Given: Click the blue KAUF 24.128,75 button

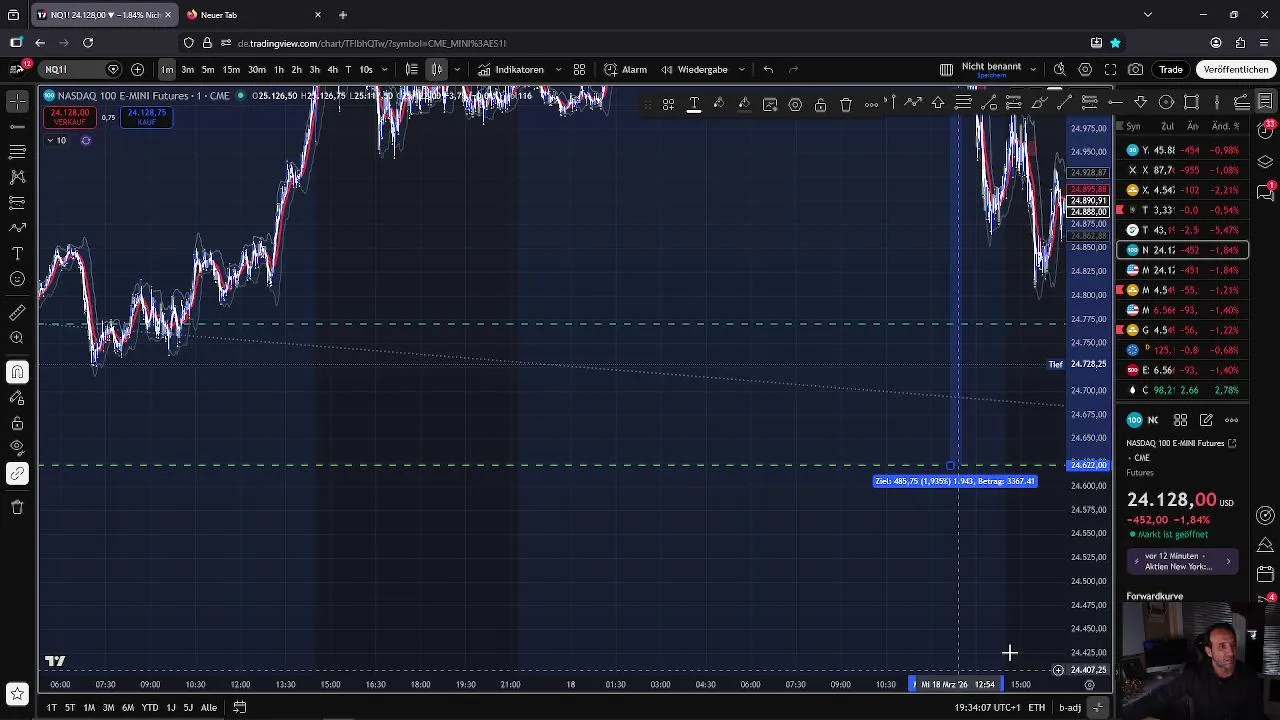Looking at the screenshot, I should pos(146,116).
